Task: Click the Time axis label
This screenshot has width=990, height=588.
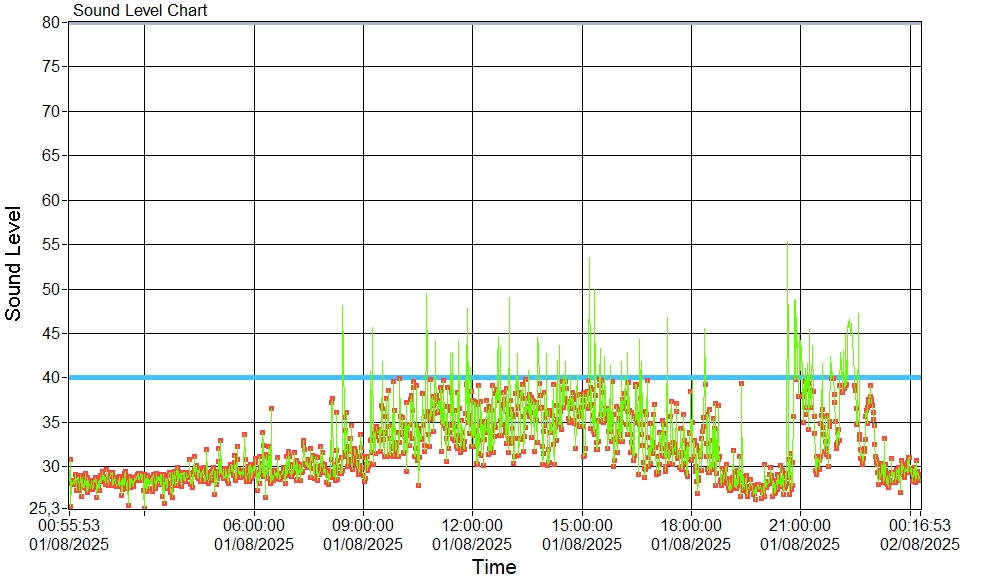Action: point(494,568)
